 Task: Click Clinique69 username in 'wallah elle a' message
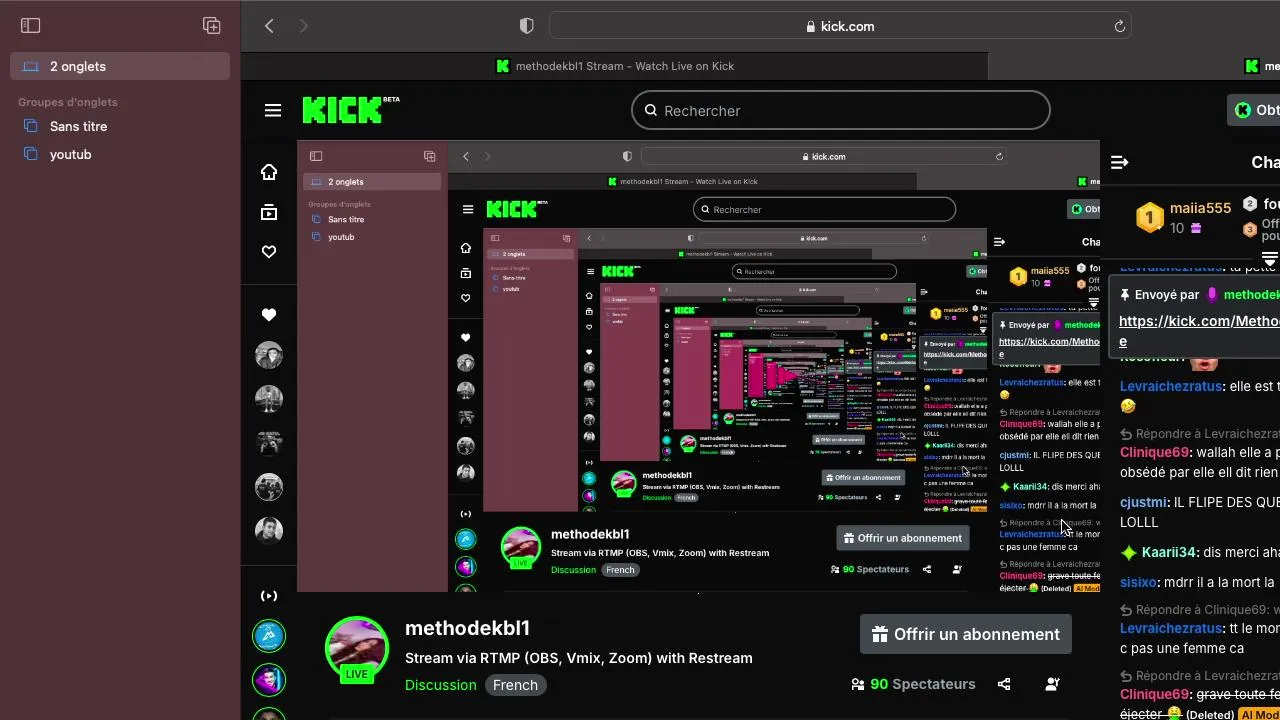pyautogui.click(x=1155, y=452)
